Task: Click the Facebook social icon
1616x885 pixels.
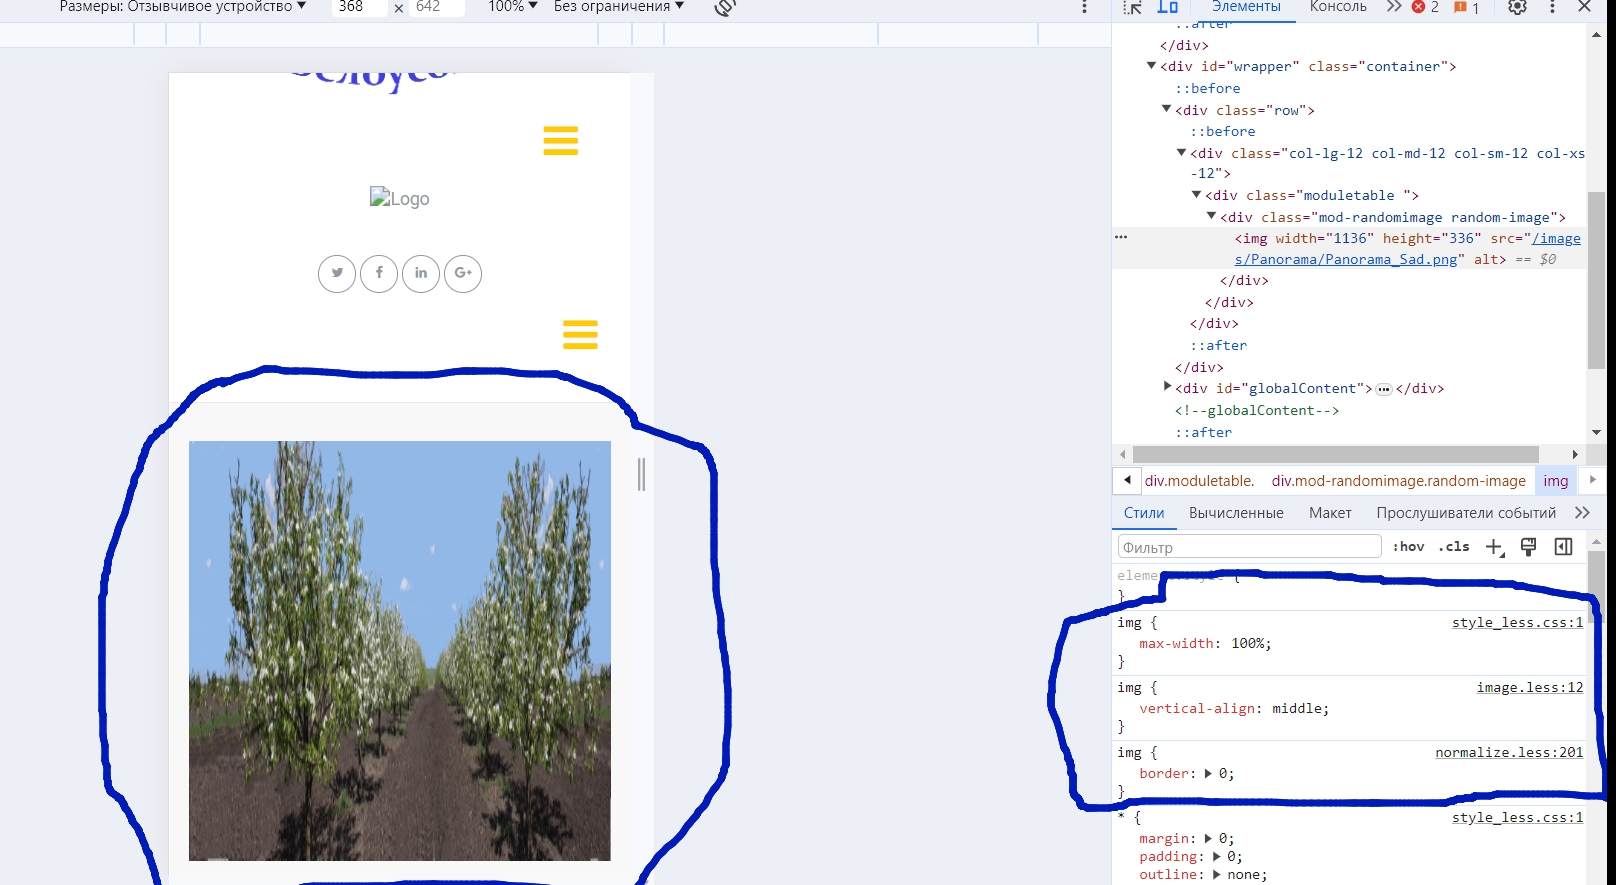Action: point(379,273)
